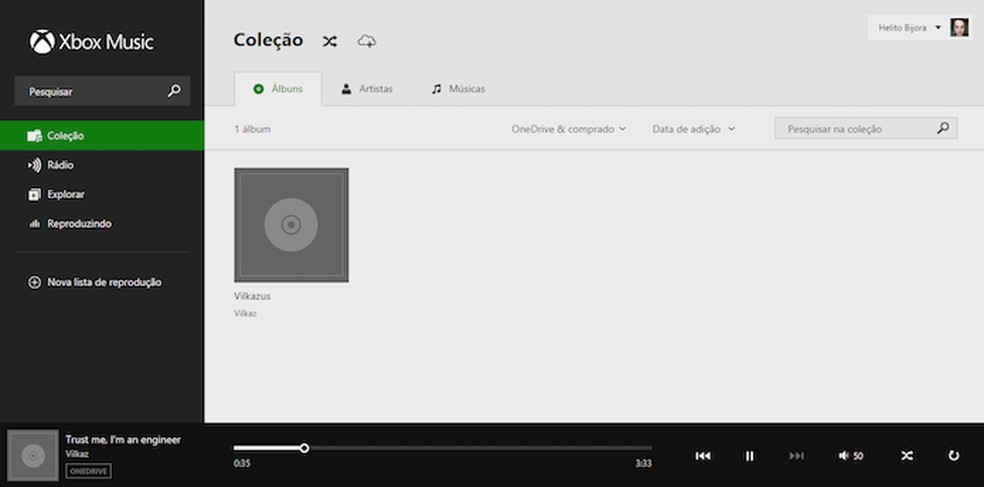Open Explorar in the sidebar
Screen dimensions: 984x487
tap(102, 195)
